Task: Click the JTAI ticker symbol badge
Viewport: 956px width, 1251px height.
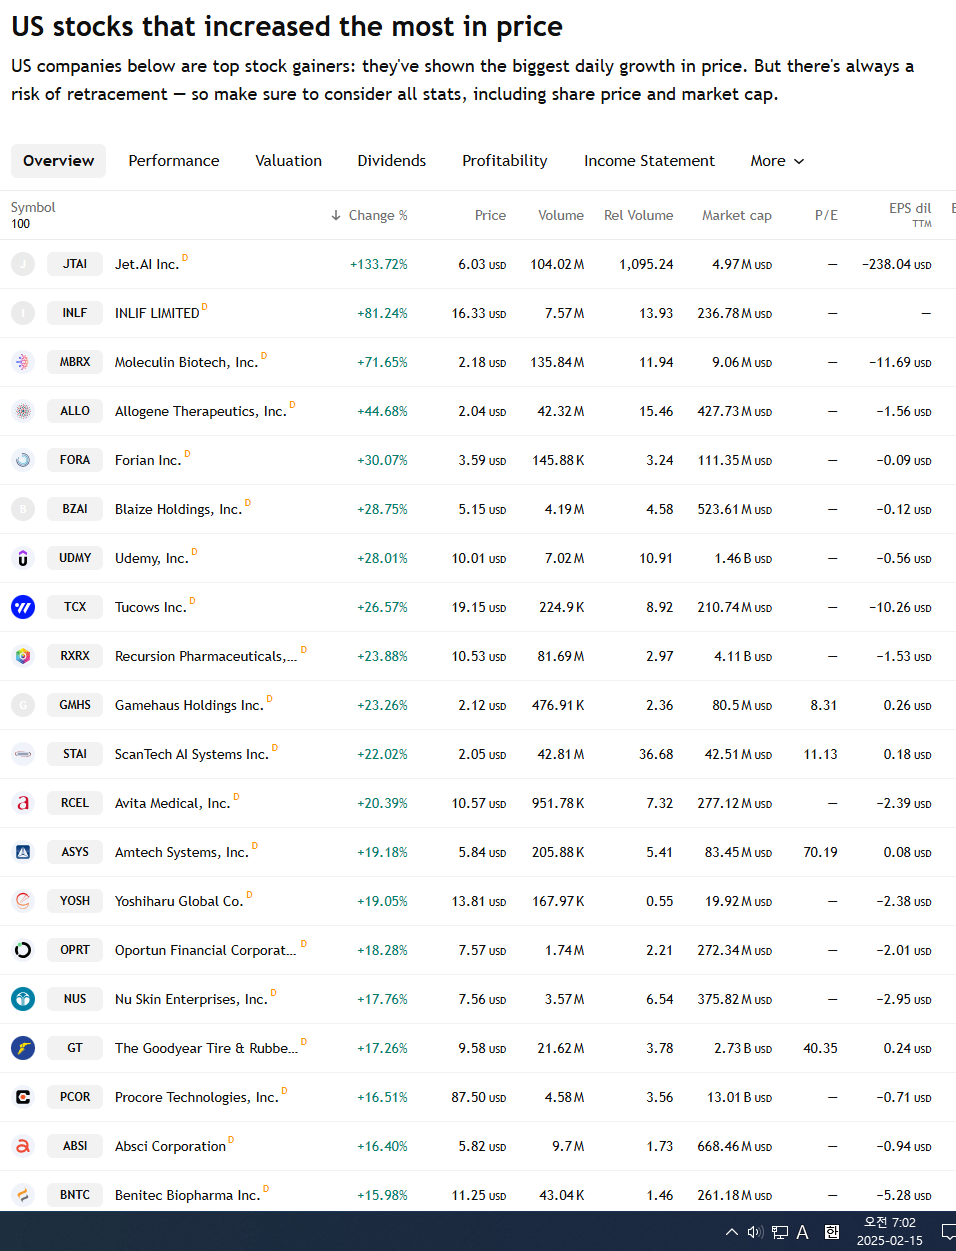Action: pyautogui.click(x=75, y=264)
